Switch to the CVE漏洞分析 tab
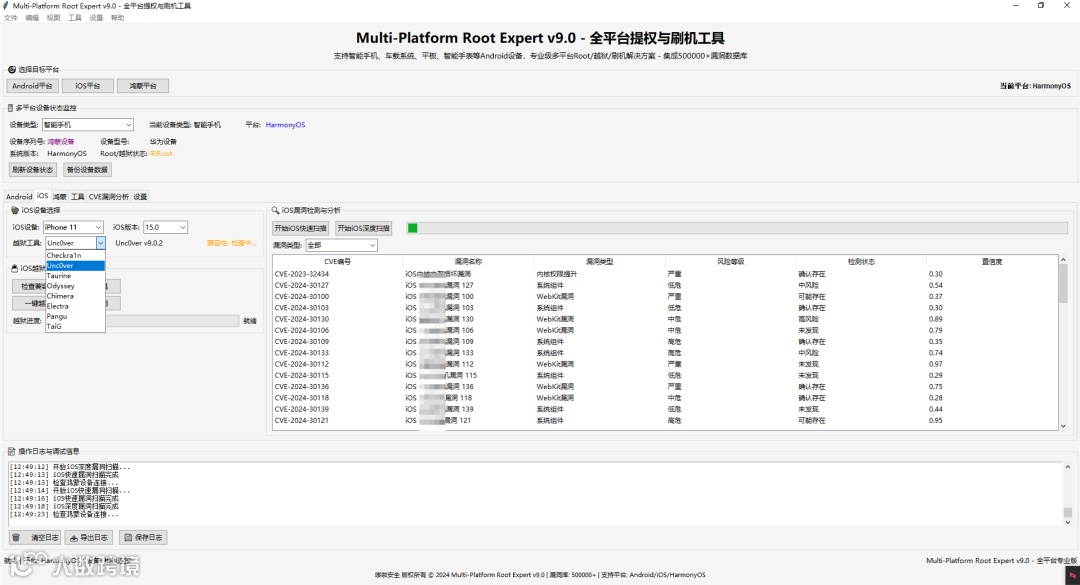The height and width of the screenshot is (585, 1080). click(109, 197)
